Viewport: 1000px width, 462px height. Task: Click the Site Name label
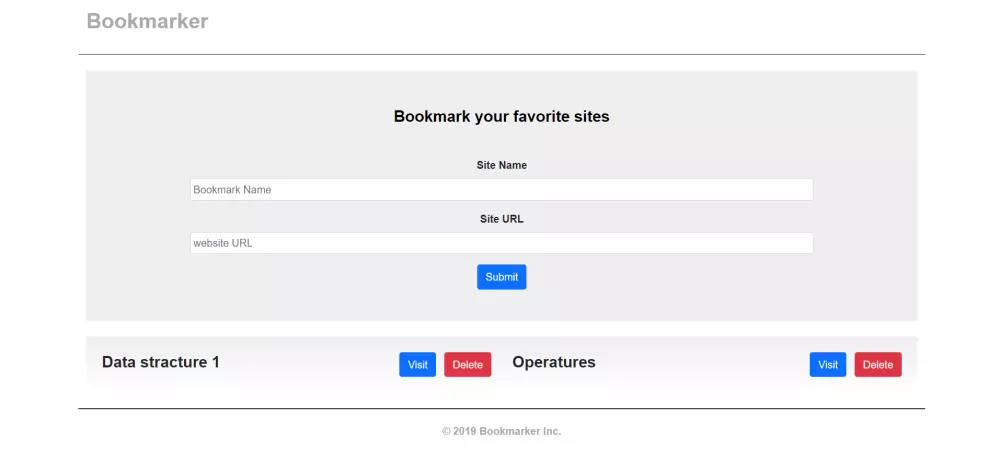pos(501,165)
